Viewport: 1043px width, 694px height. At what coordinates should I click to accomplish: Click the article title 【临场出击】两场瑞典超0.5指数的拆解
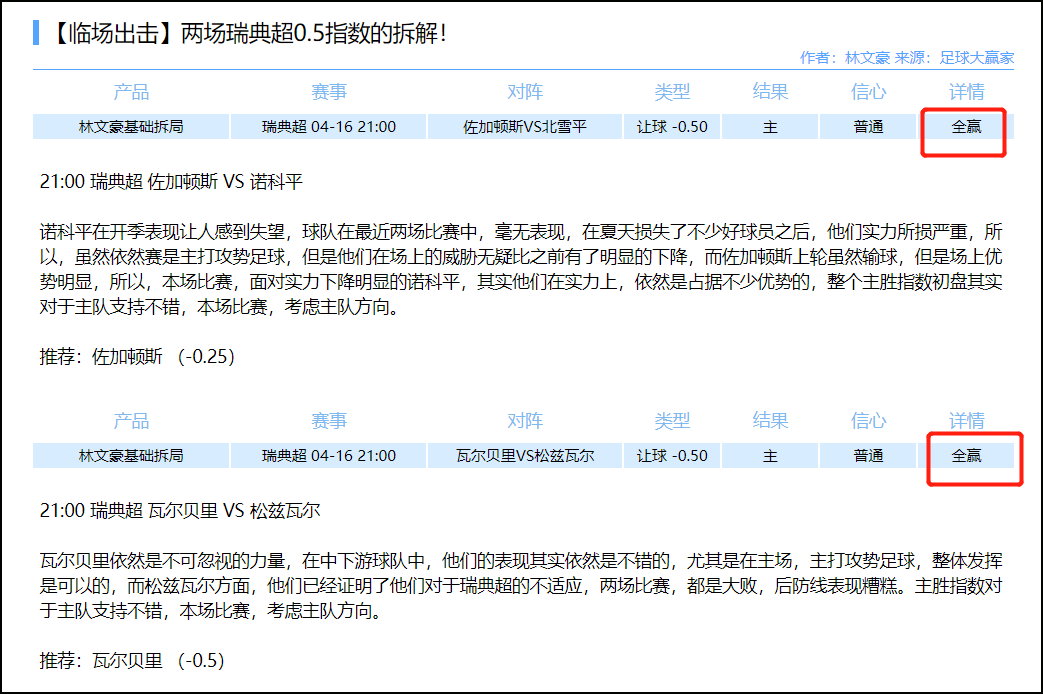[249, 33]
